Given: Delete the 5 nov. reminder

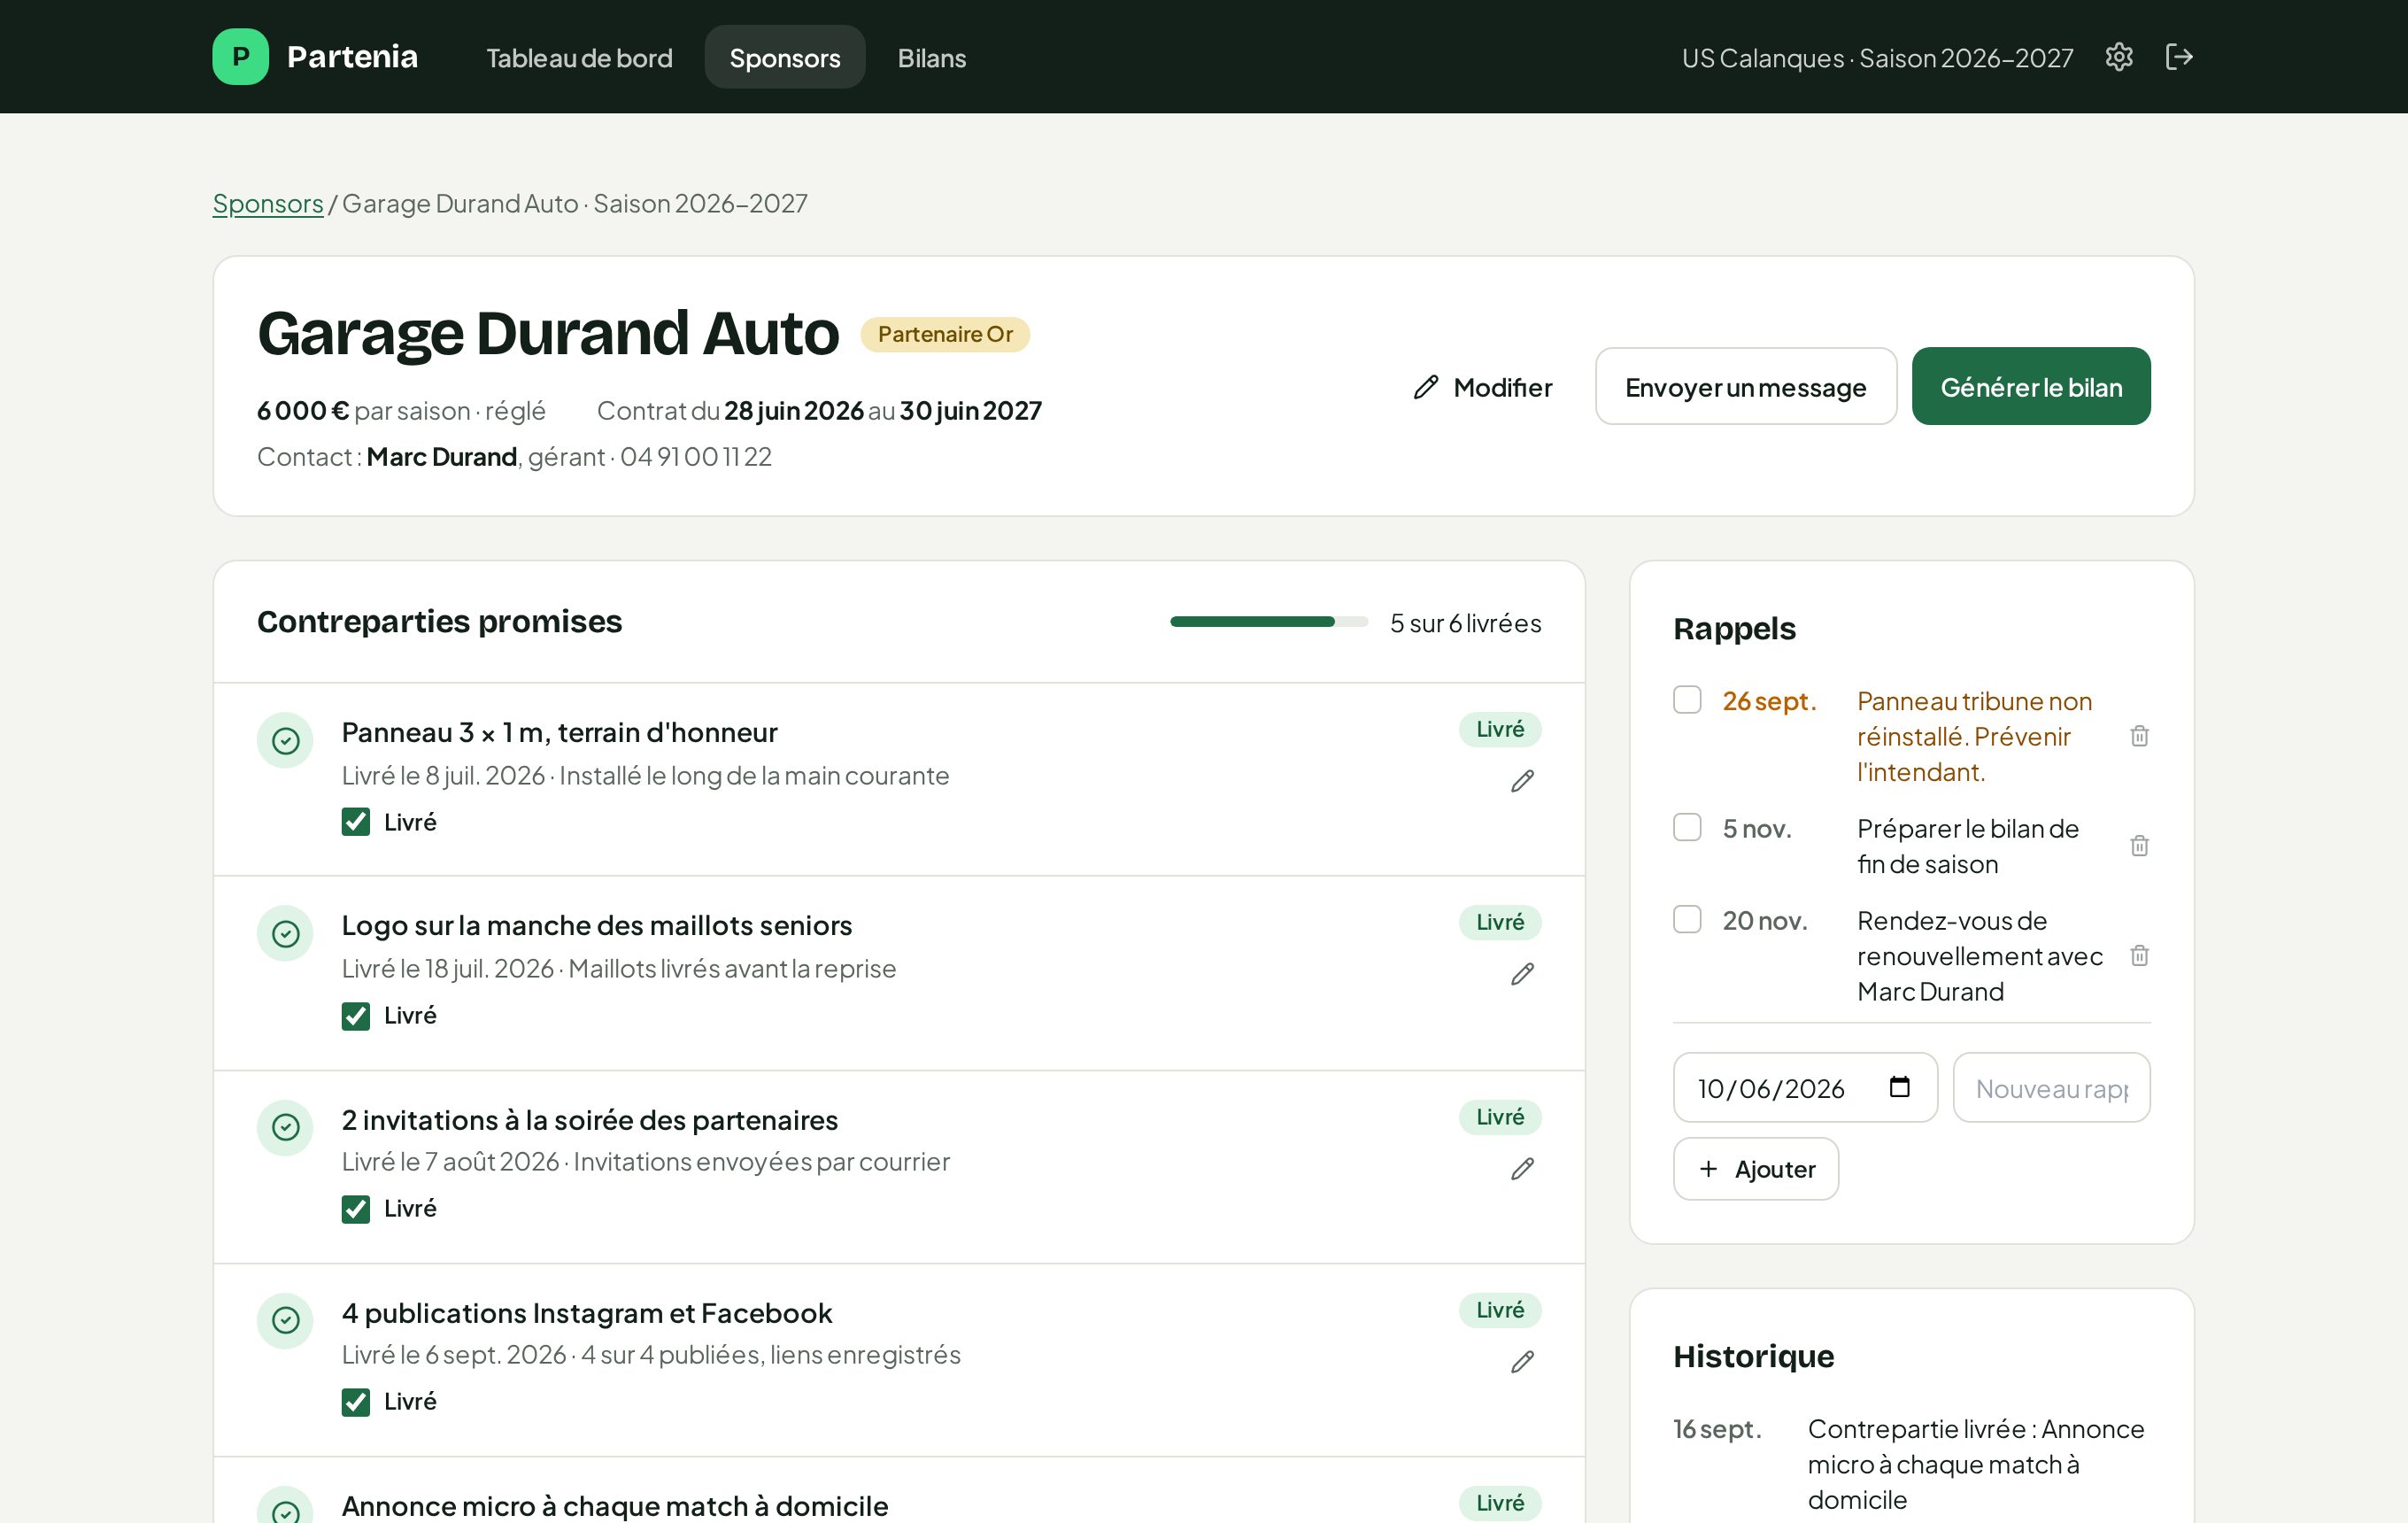Looking at the screenshot, I should [2139, 846].
